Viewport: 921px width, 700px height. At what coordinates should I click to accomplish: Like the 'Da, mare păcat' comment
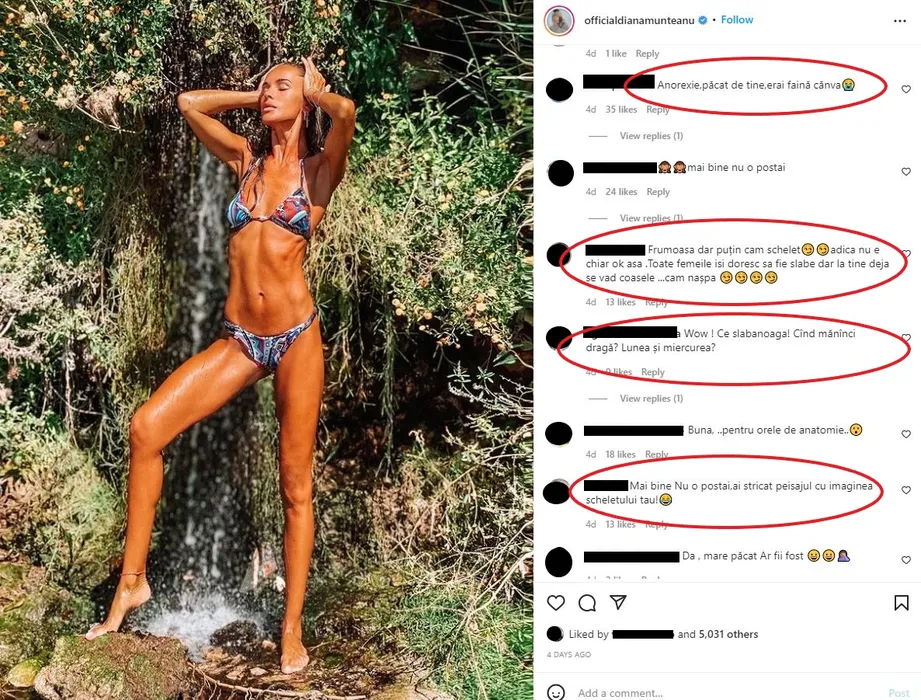(906, 560)
